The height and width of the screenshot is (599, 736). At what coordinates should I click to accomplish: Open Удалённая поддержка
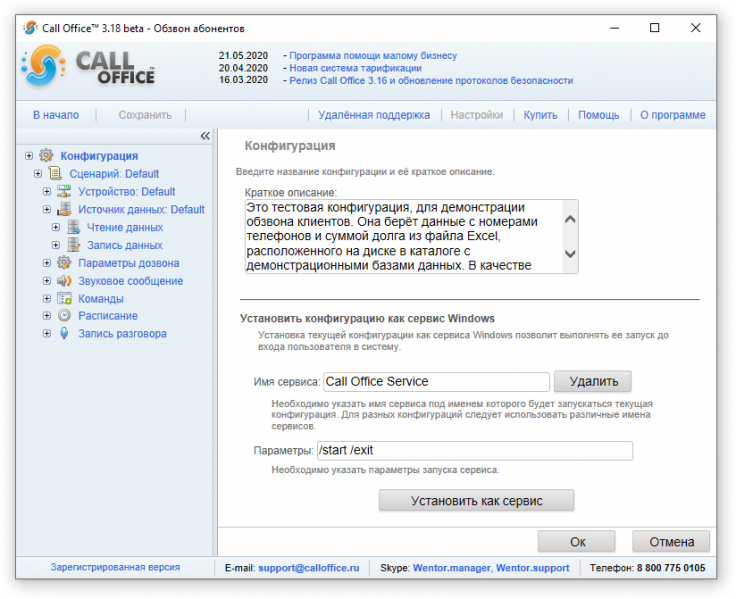(374, 115)
